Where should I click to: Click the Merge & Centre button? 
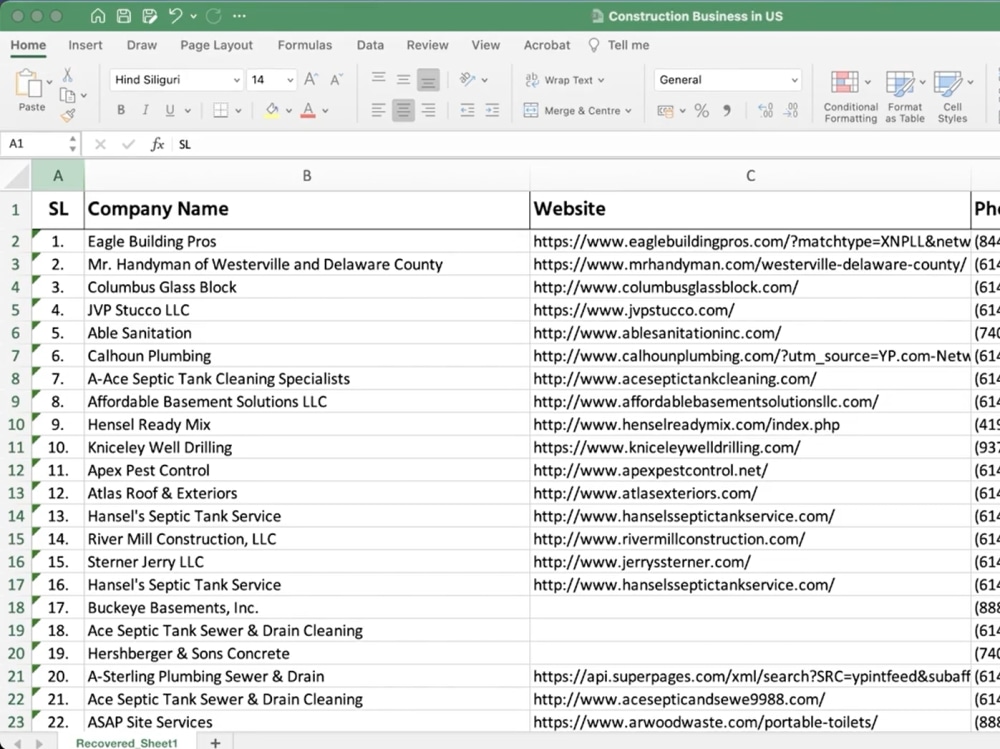pyautogui.click(x=571, y=110)
